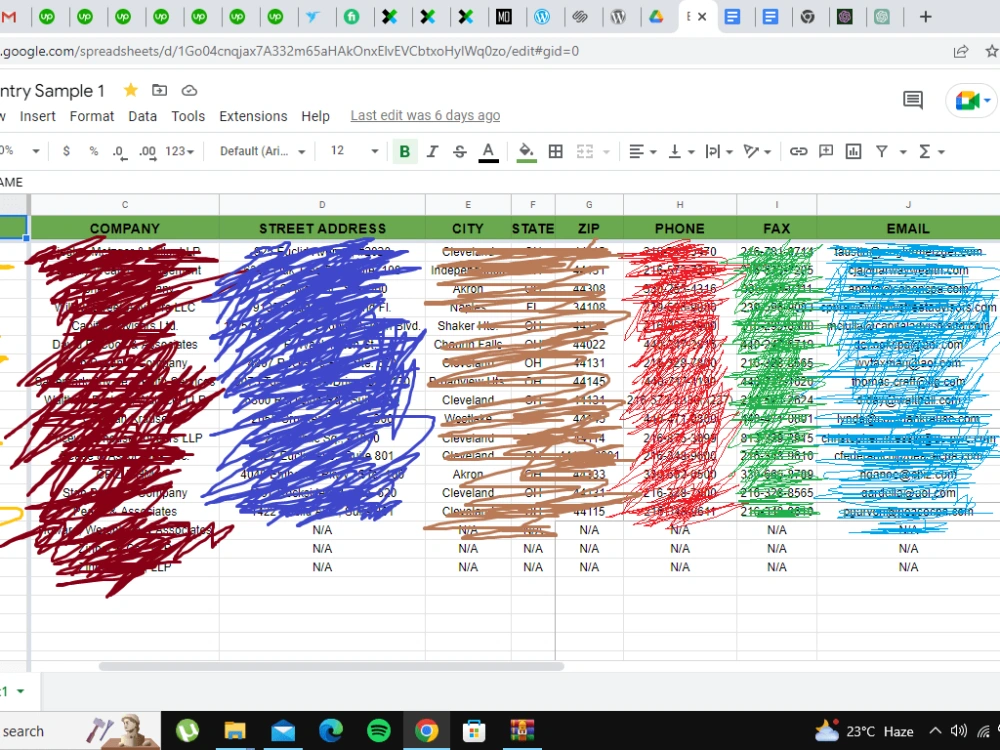
Task: Open the Insert menu
Action: click(38, 116)
